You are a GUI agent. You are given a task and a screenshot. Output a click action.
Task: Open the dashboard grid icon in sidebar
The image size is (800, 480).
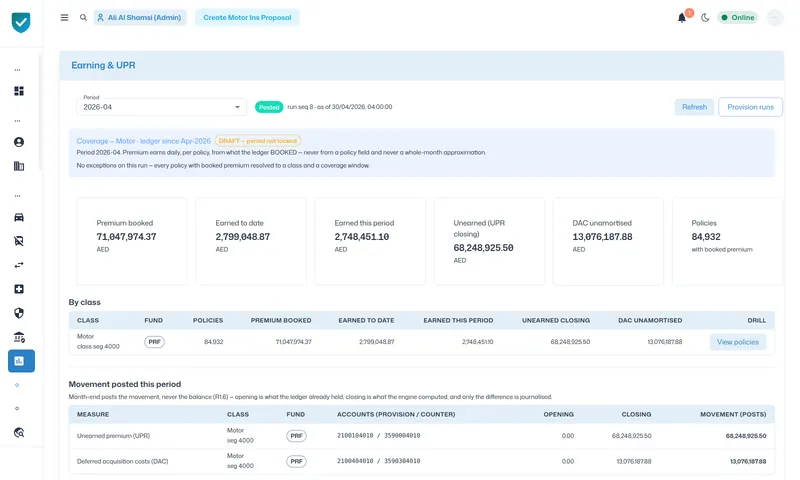click(19, 91)
